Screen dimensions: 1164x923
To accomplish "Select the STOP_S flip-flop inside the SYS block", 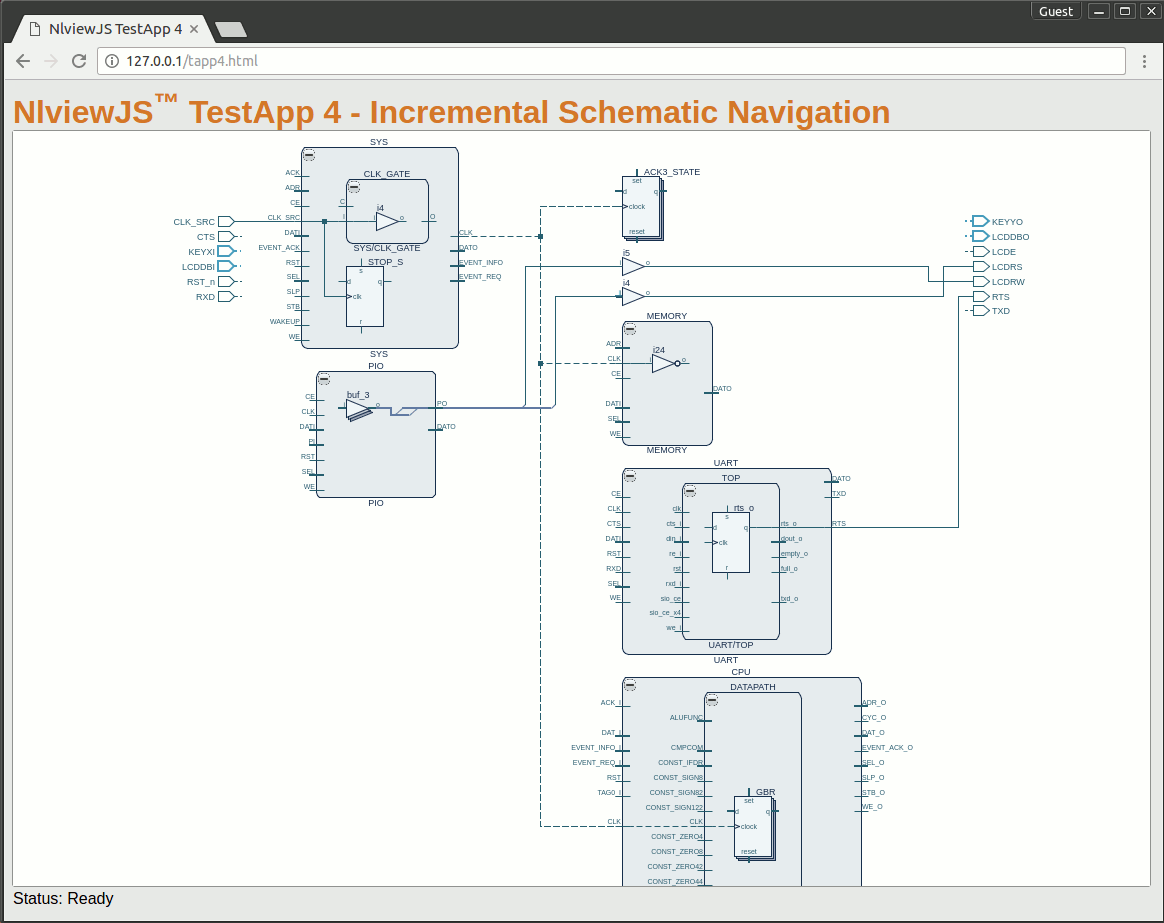I will tap(366, 295).
